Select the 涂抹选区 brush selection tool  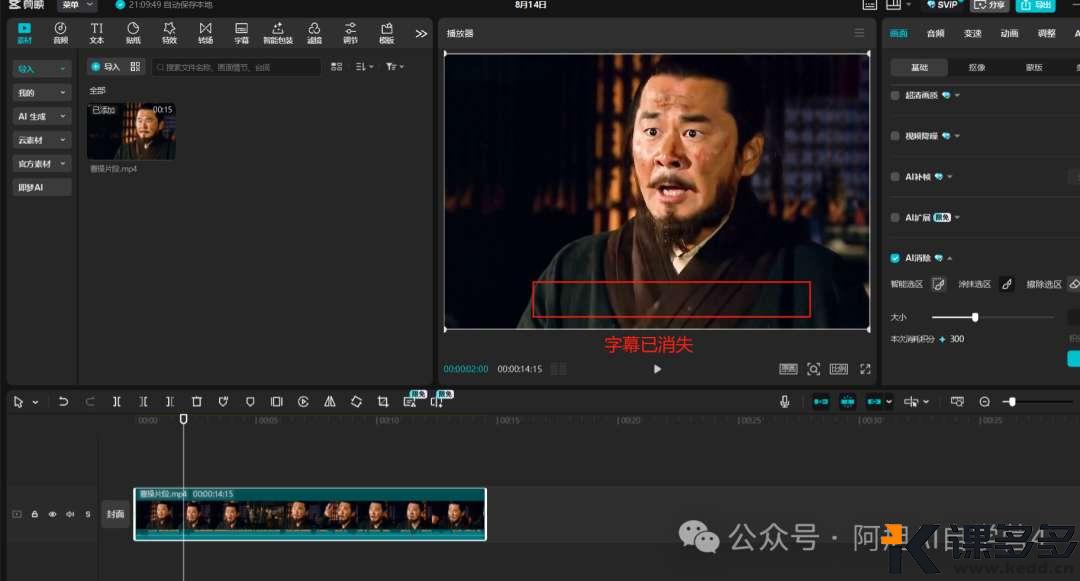click(x=1007, y=284)
